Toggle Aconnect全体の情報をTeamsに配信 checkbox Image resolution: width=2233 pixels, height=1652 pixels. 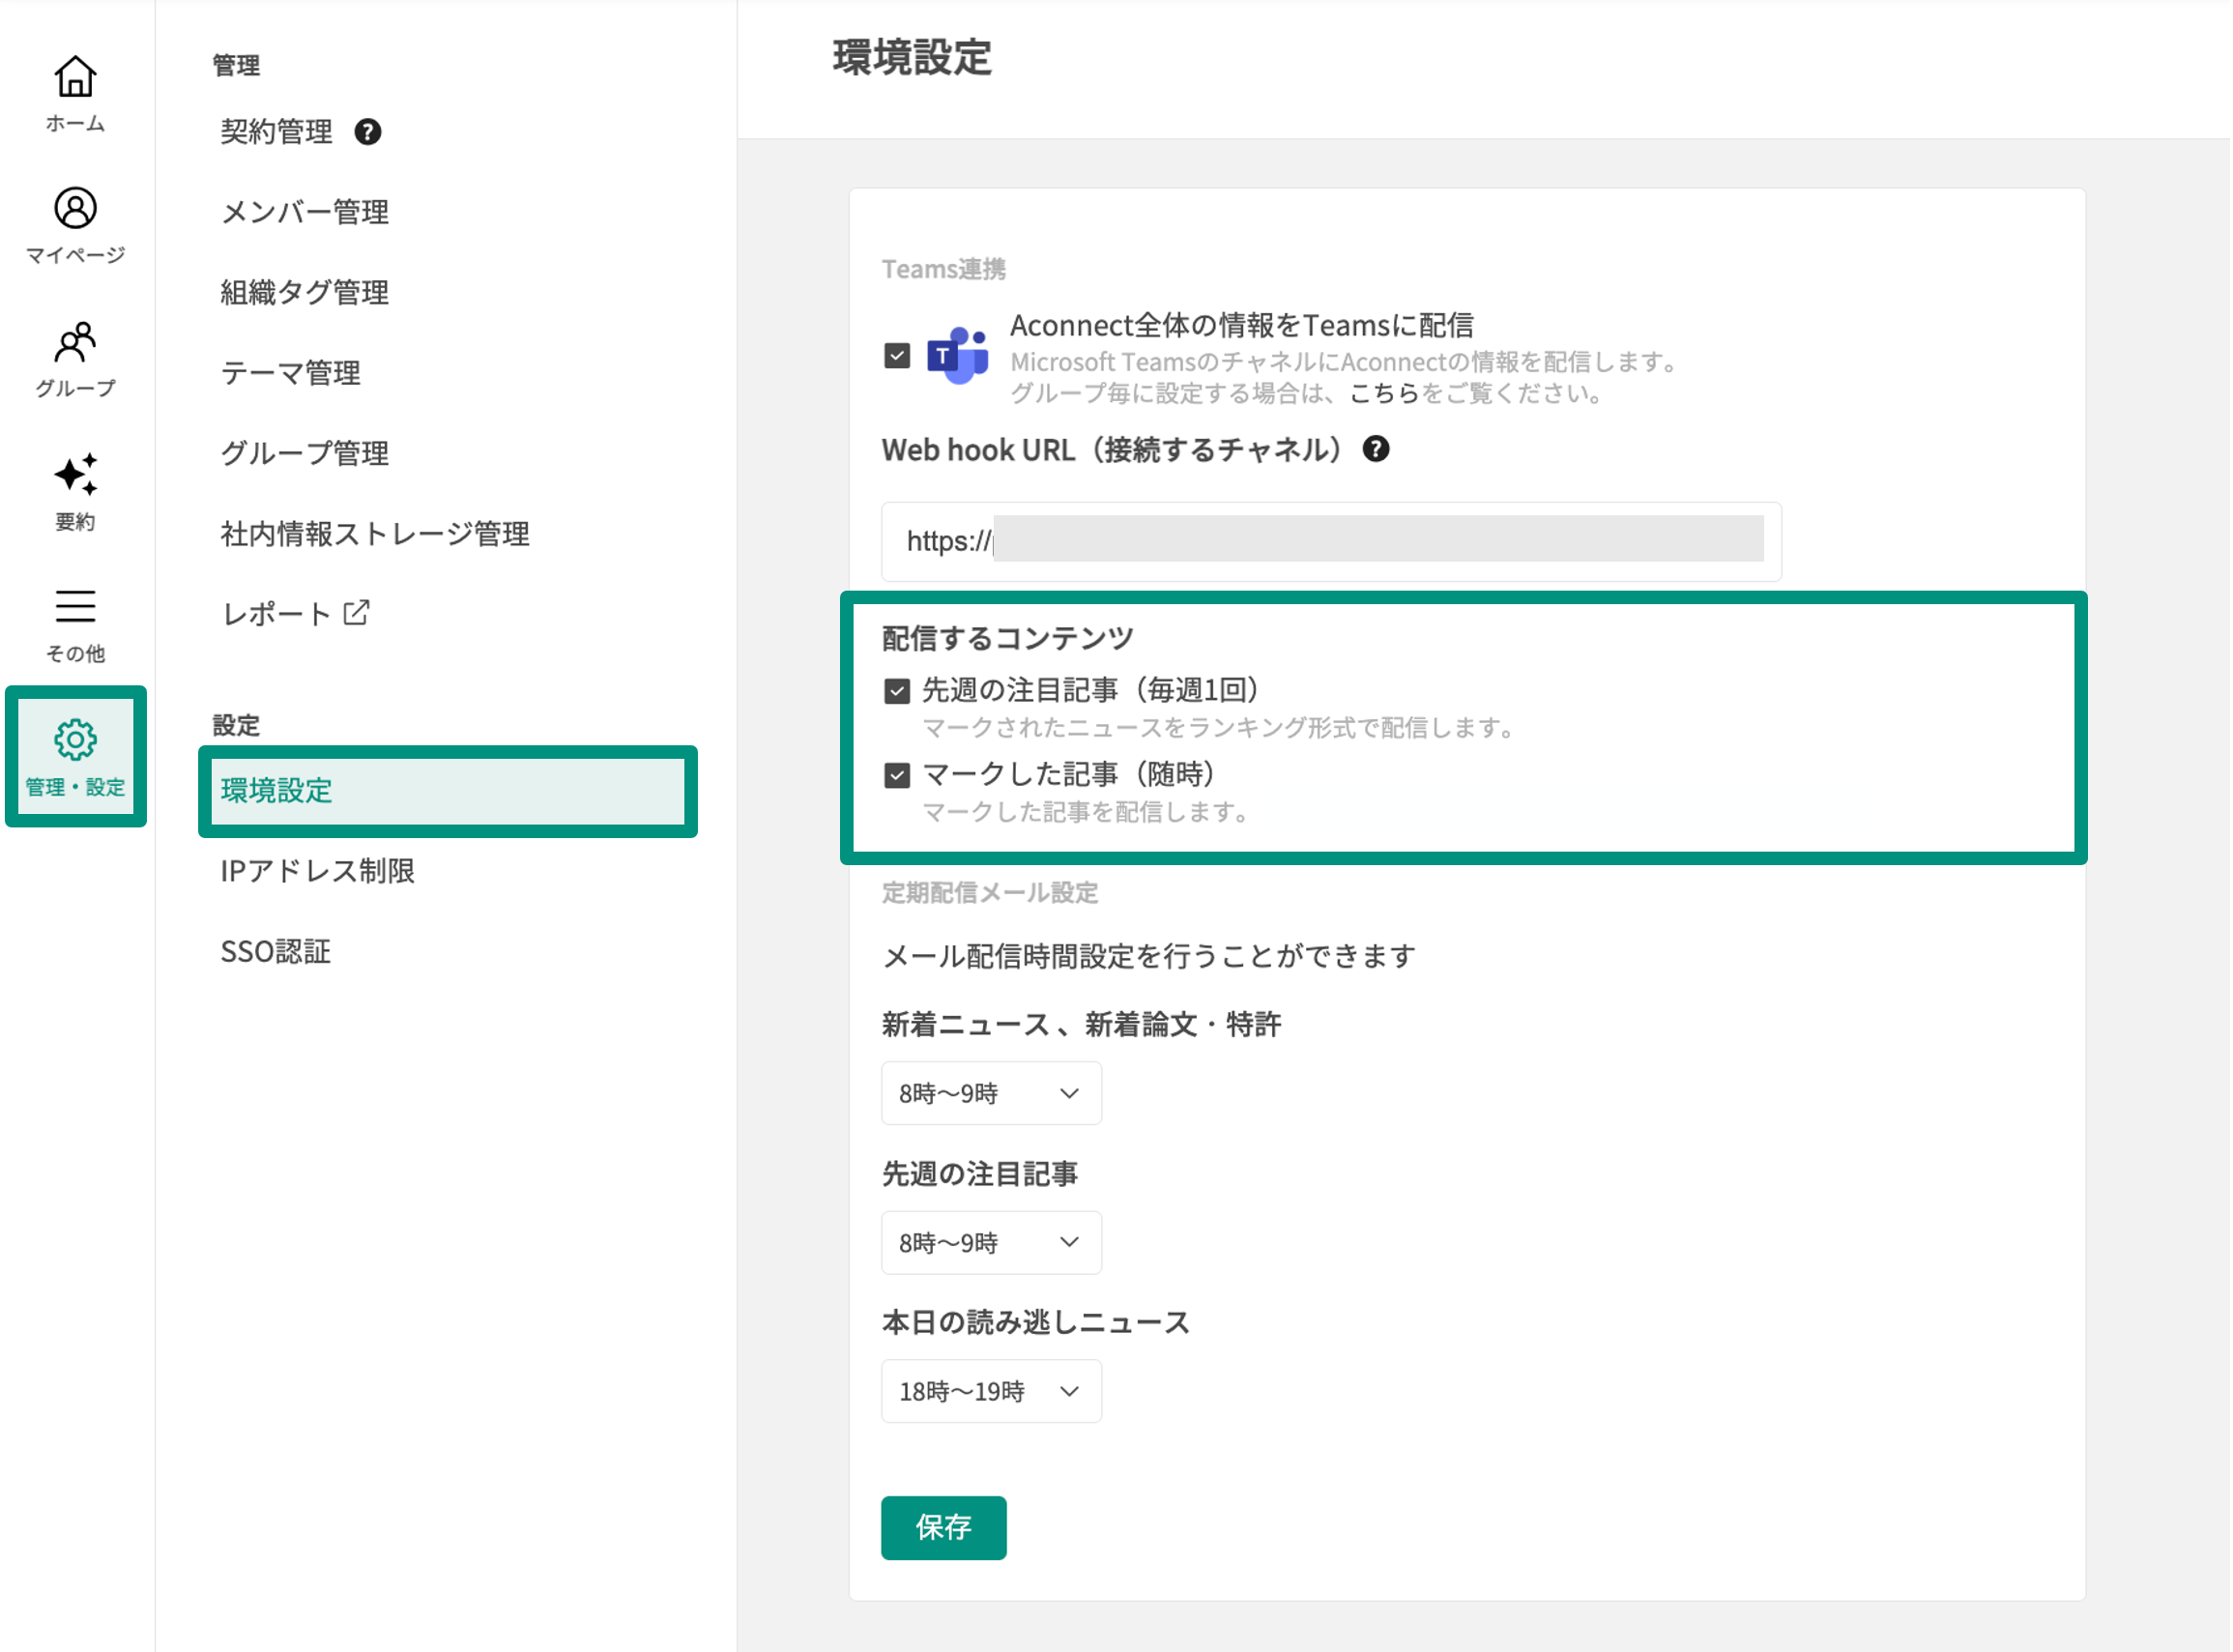click(897, 356)
